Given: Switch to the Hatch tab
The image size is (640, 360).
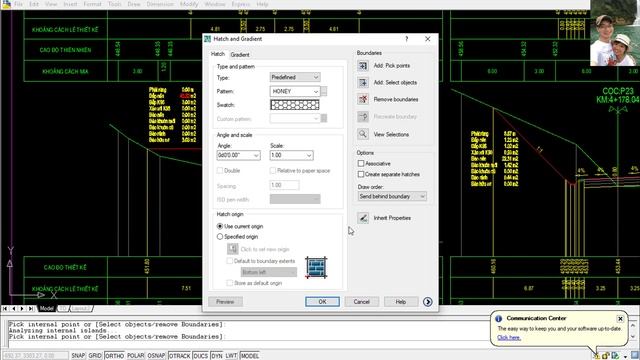Looking at the screenshot, I should coord(218,54).
